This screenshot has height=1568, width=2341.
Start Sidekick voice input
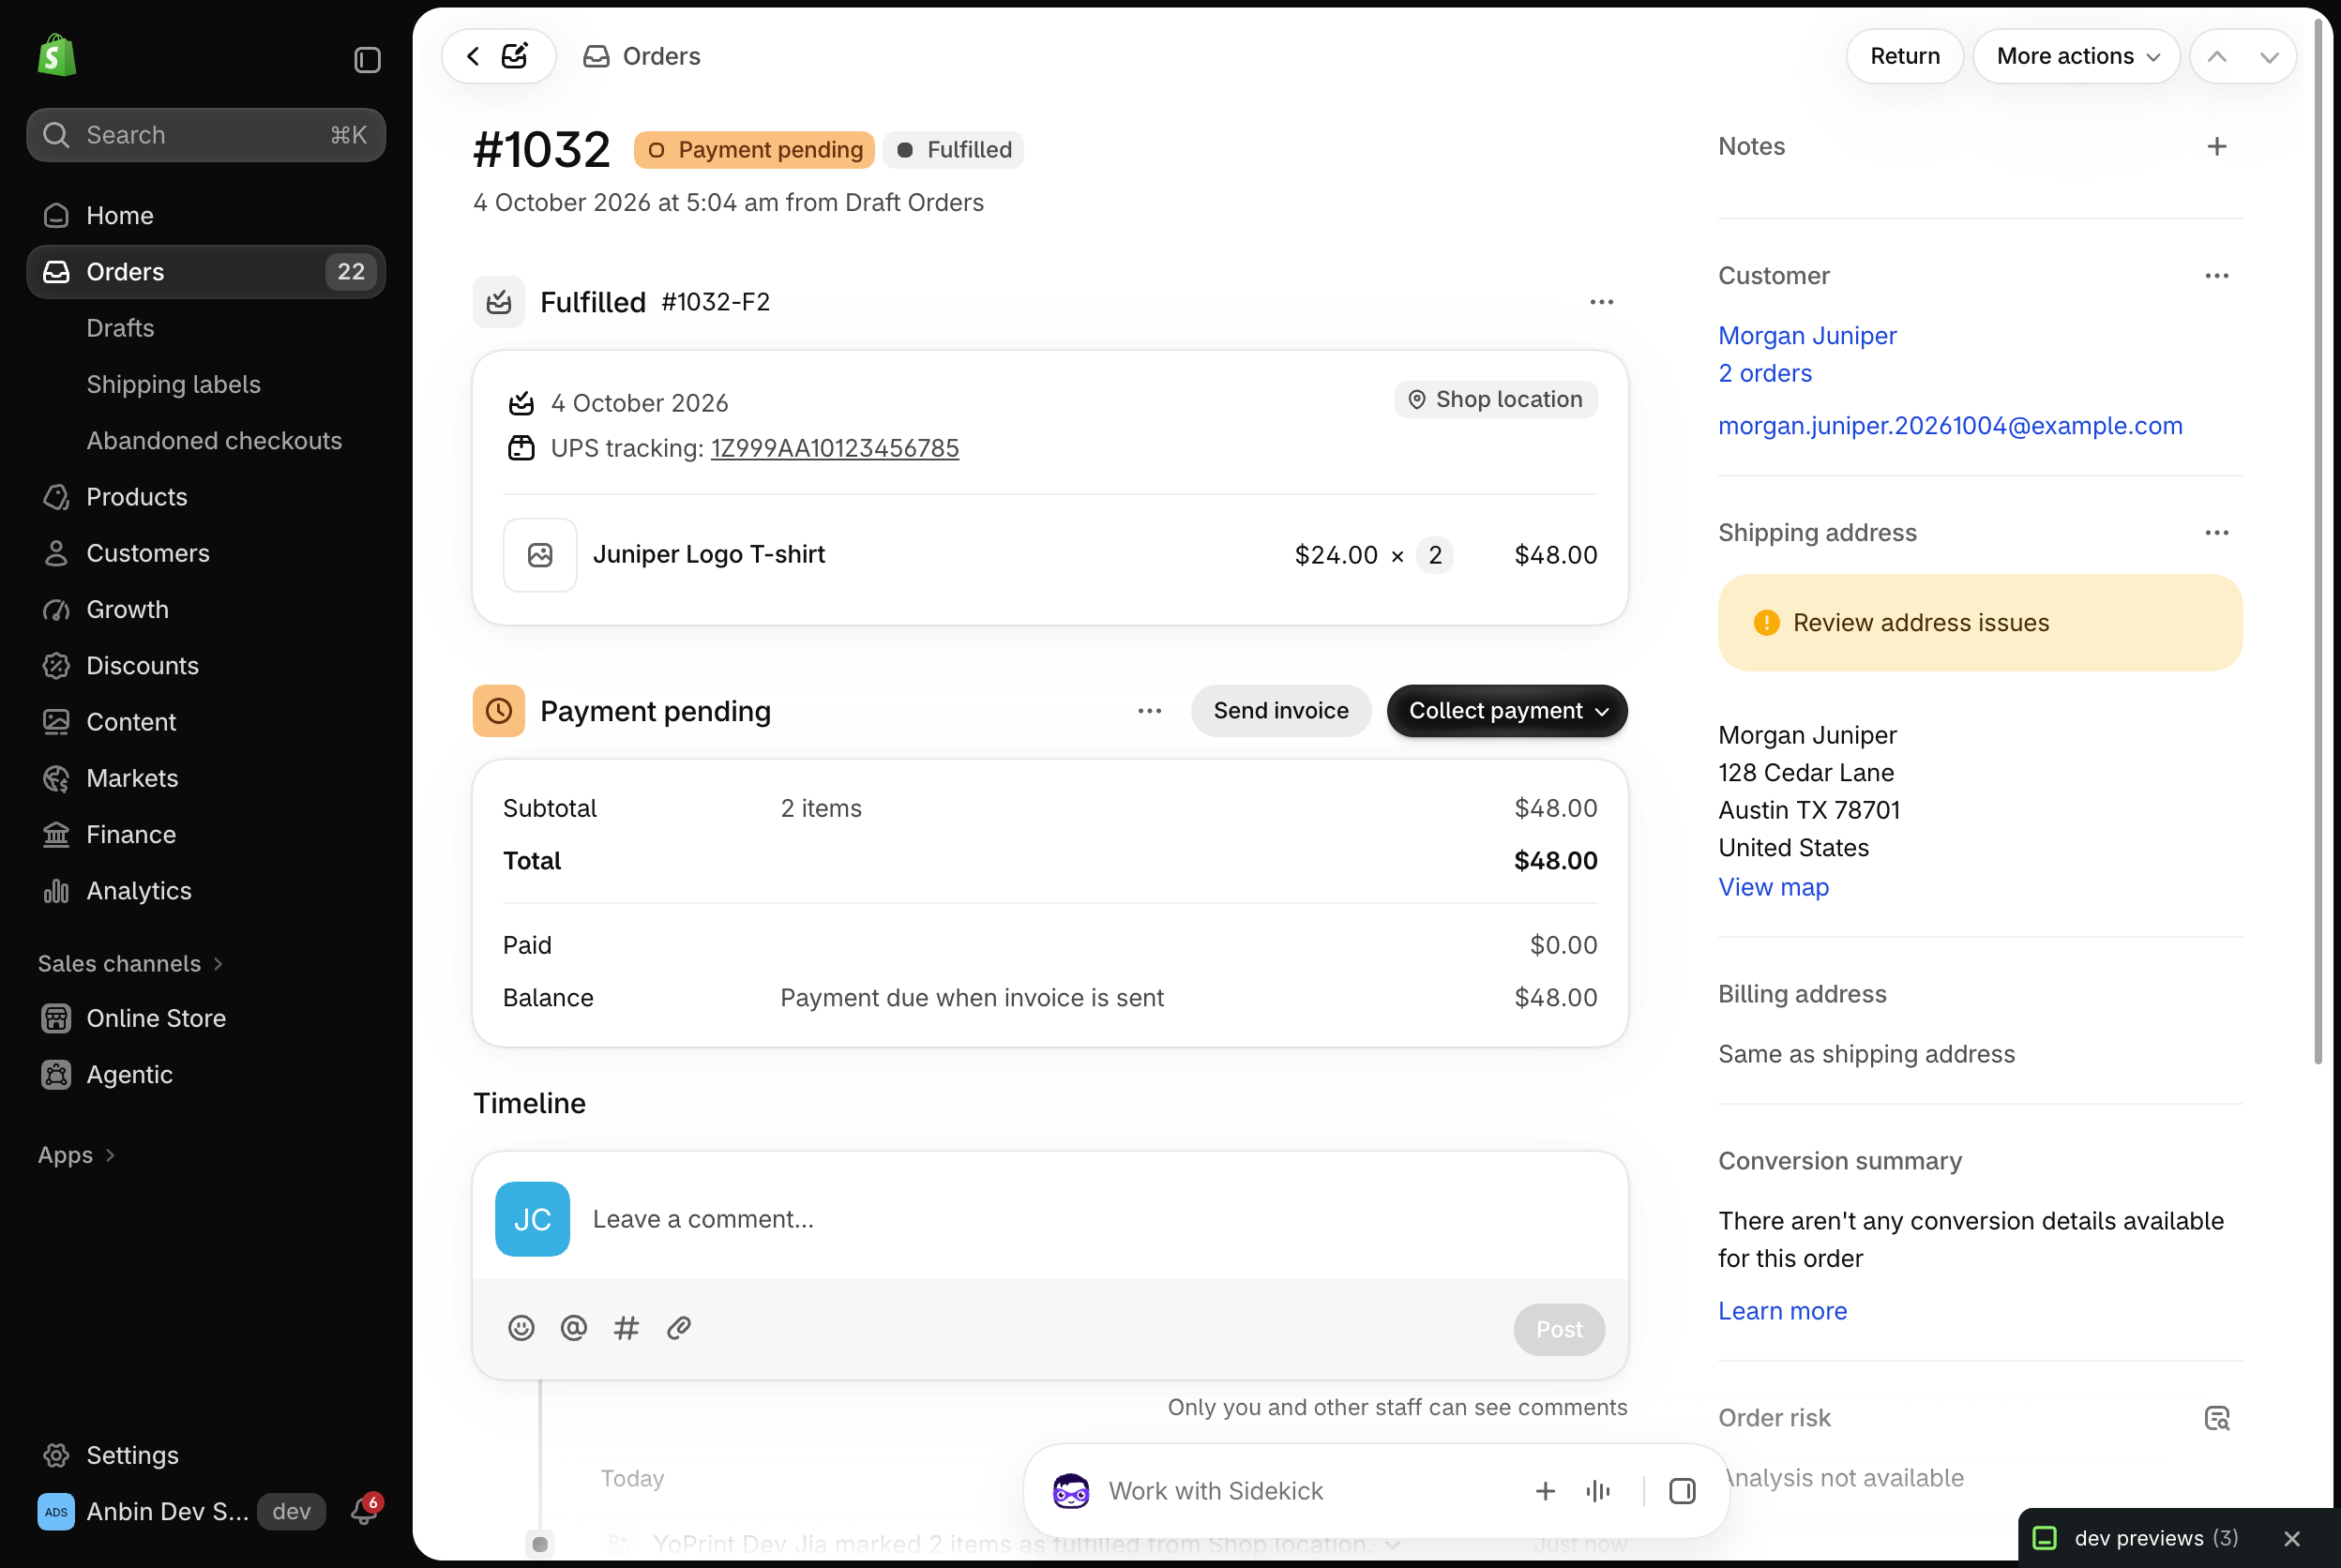(1598, 1491)
